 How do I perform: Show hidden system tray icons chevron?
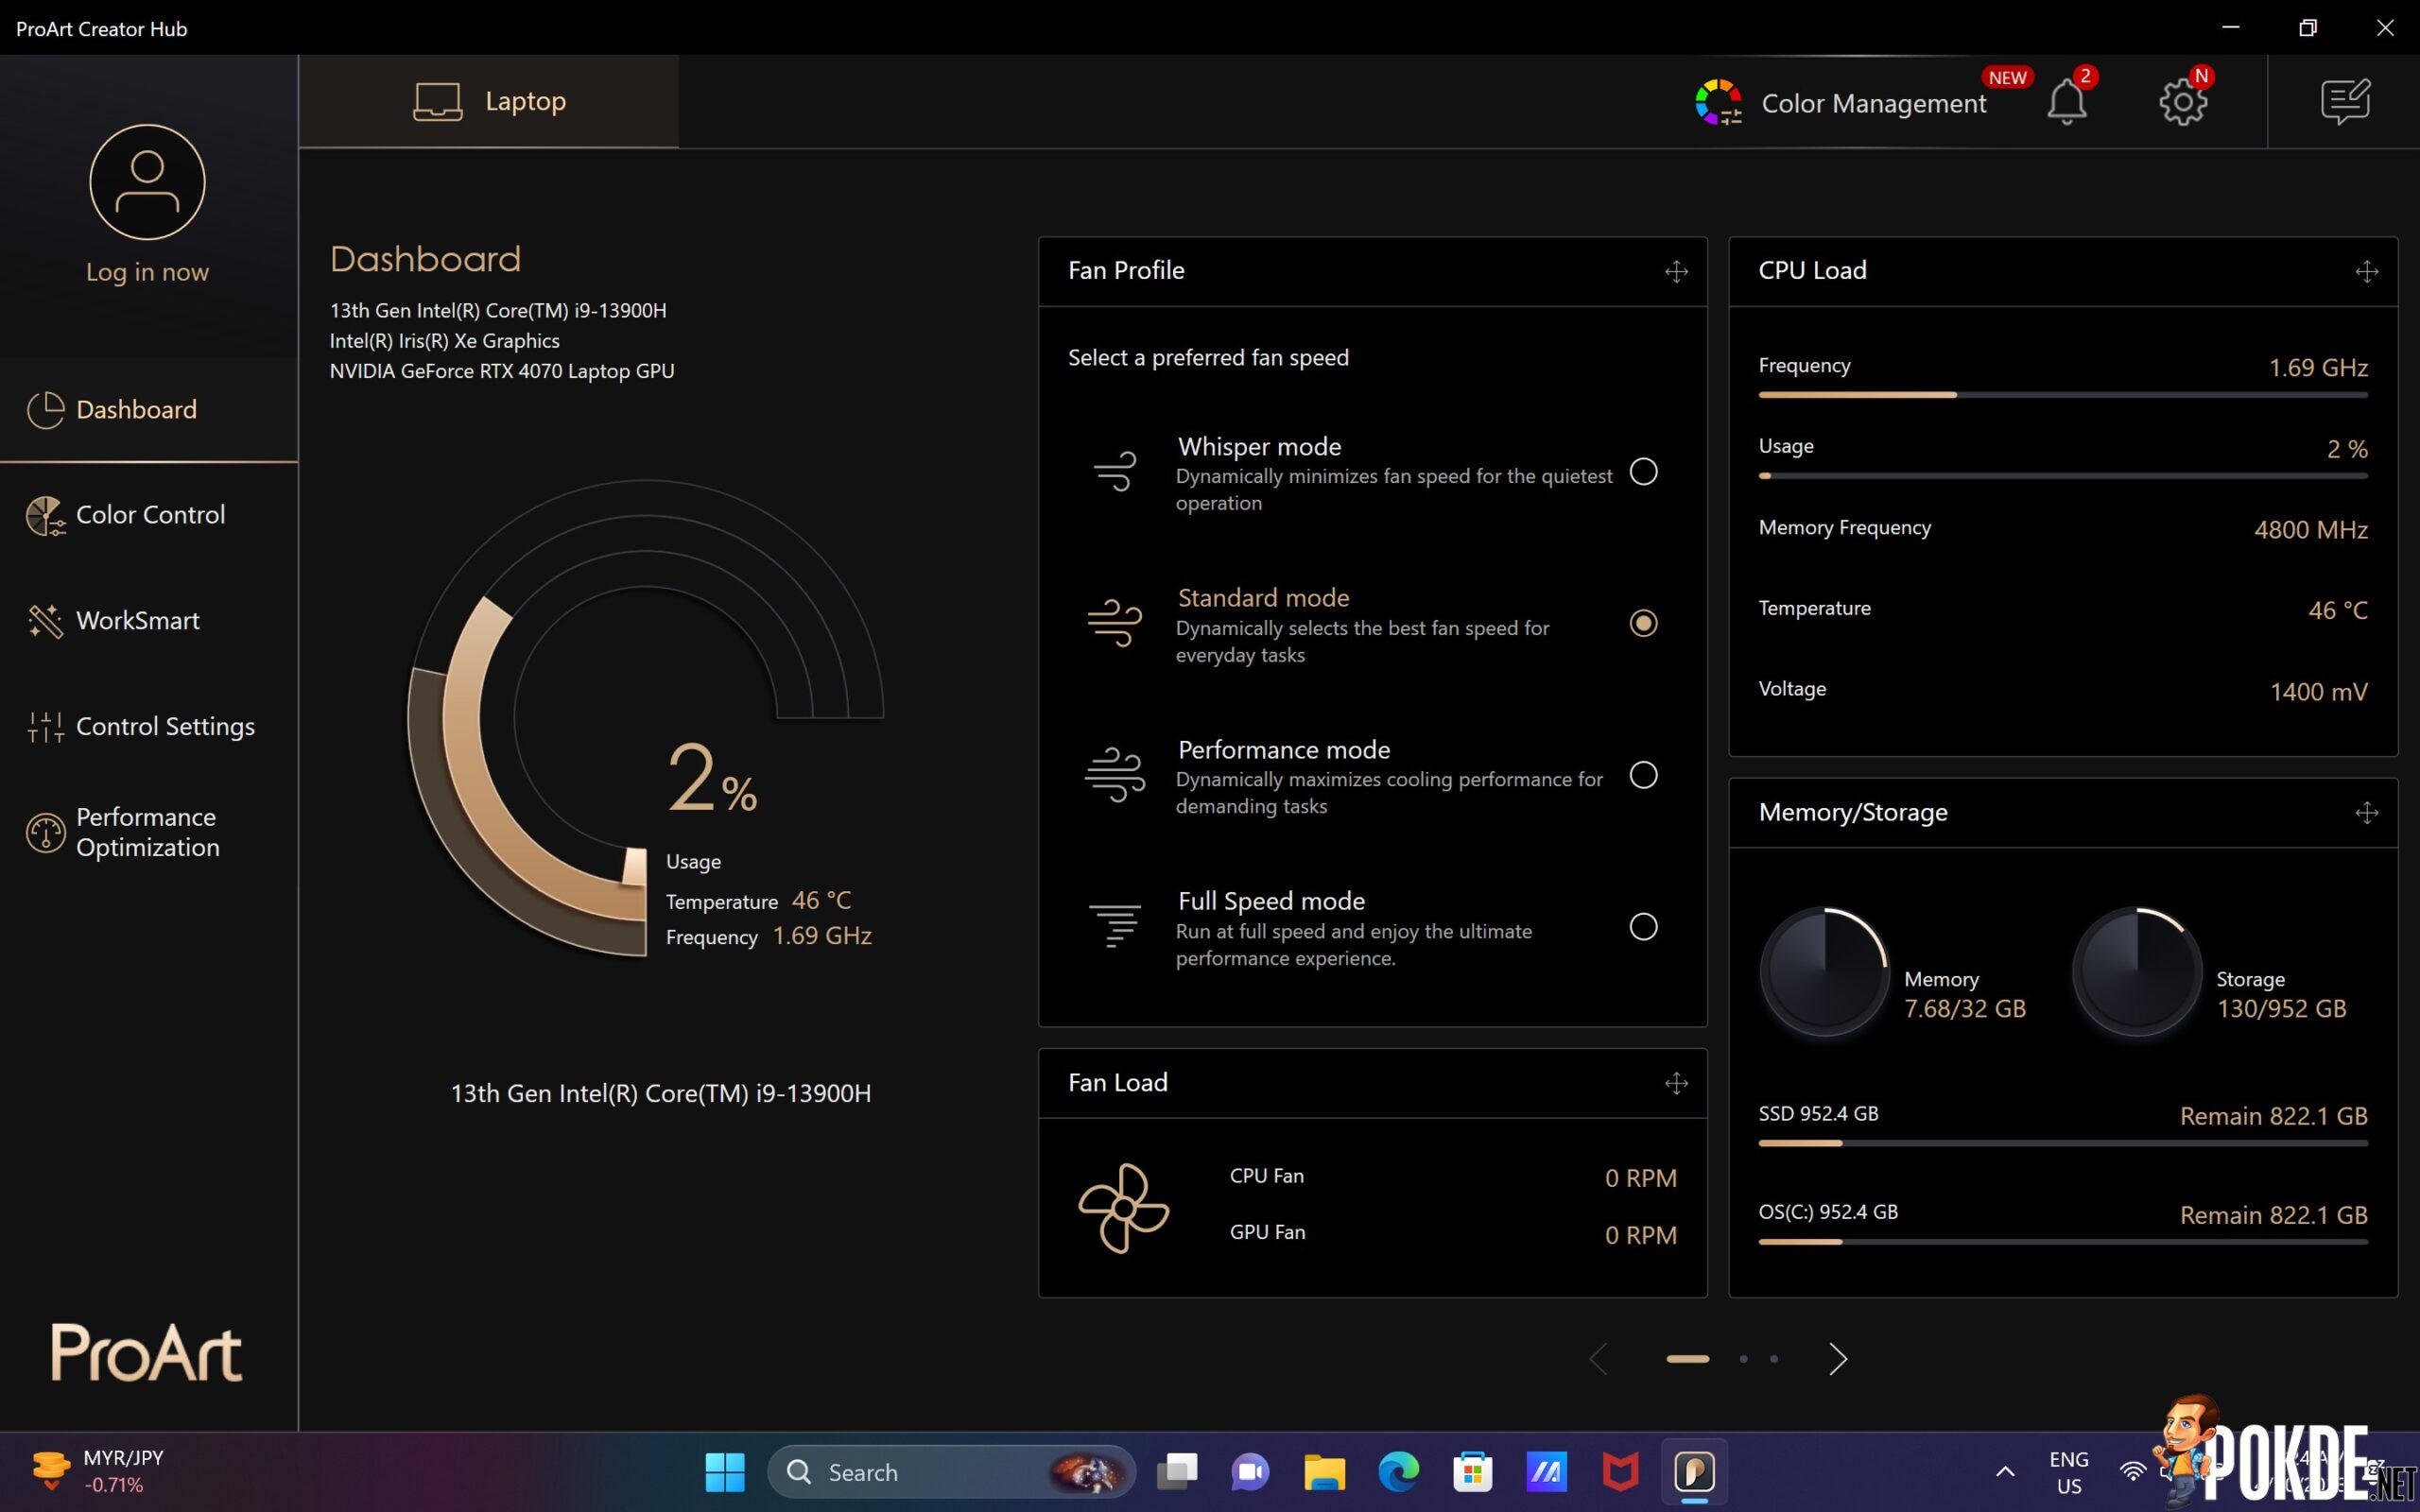2005,1472
